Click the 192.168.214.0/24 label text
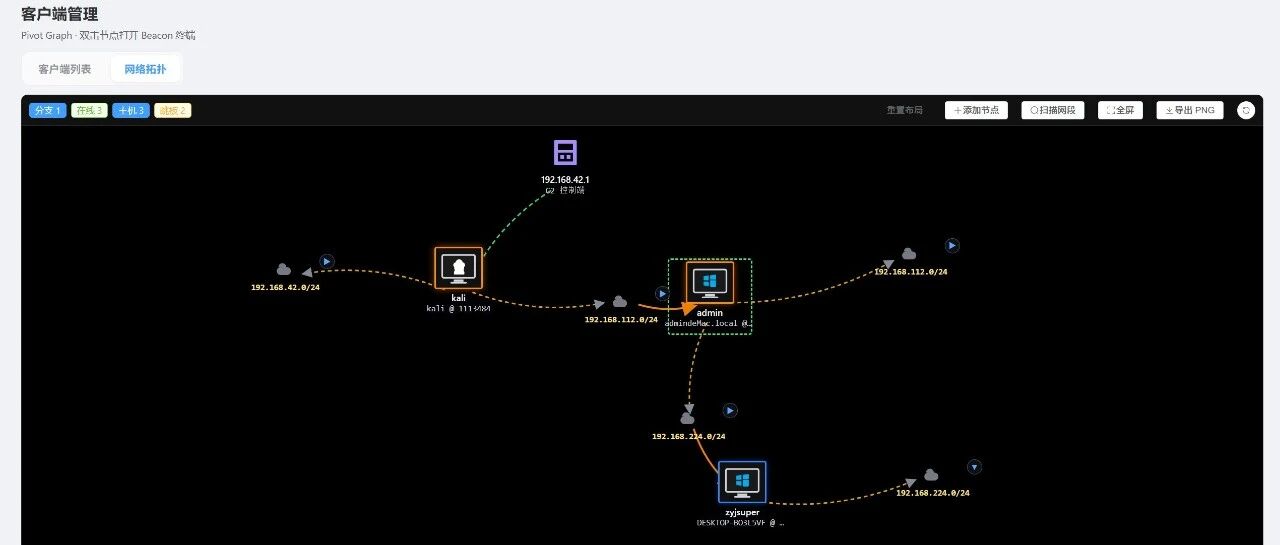 click(x=688, y=436)
